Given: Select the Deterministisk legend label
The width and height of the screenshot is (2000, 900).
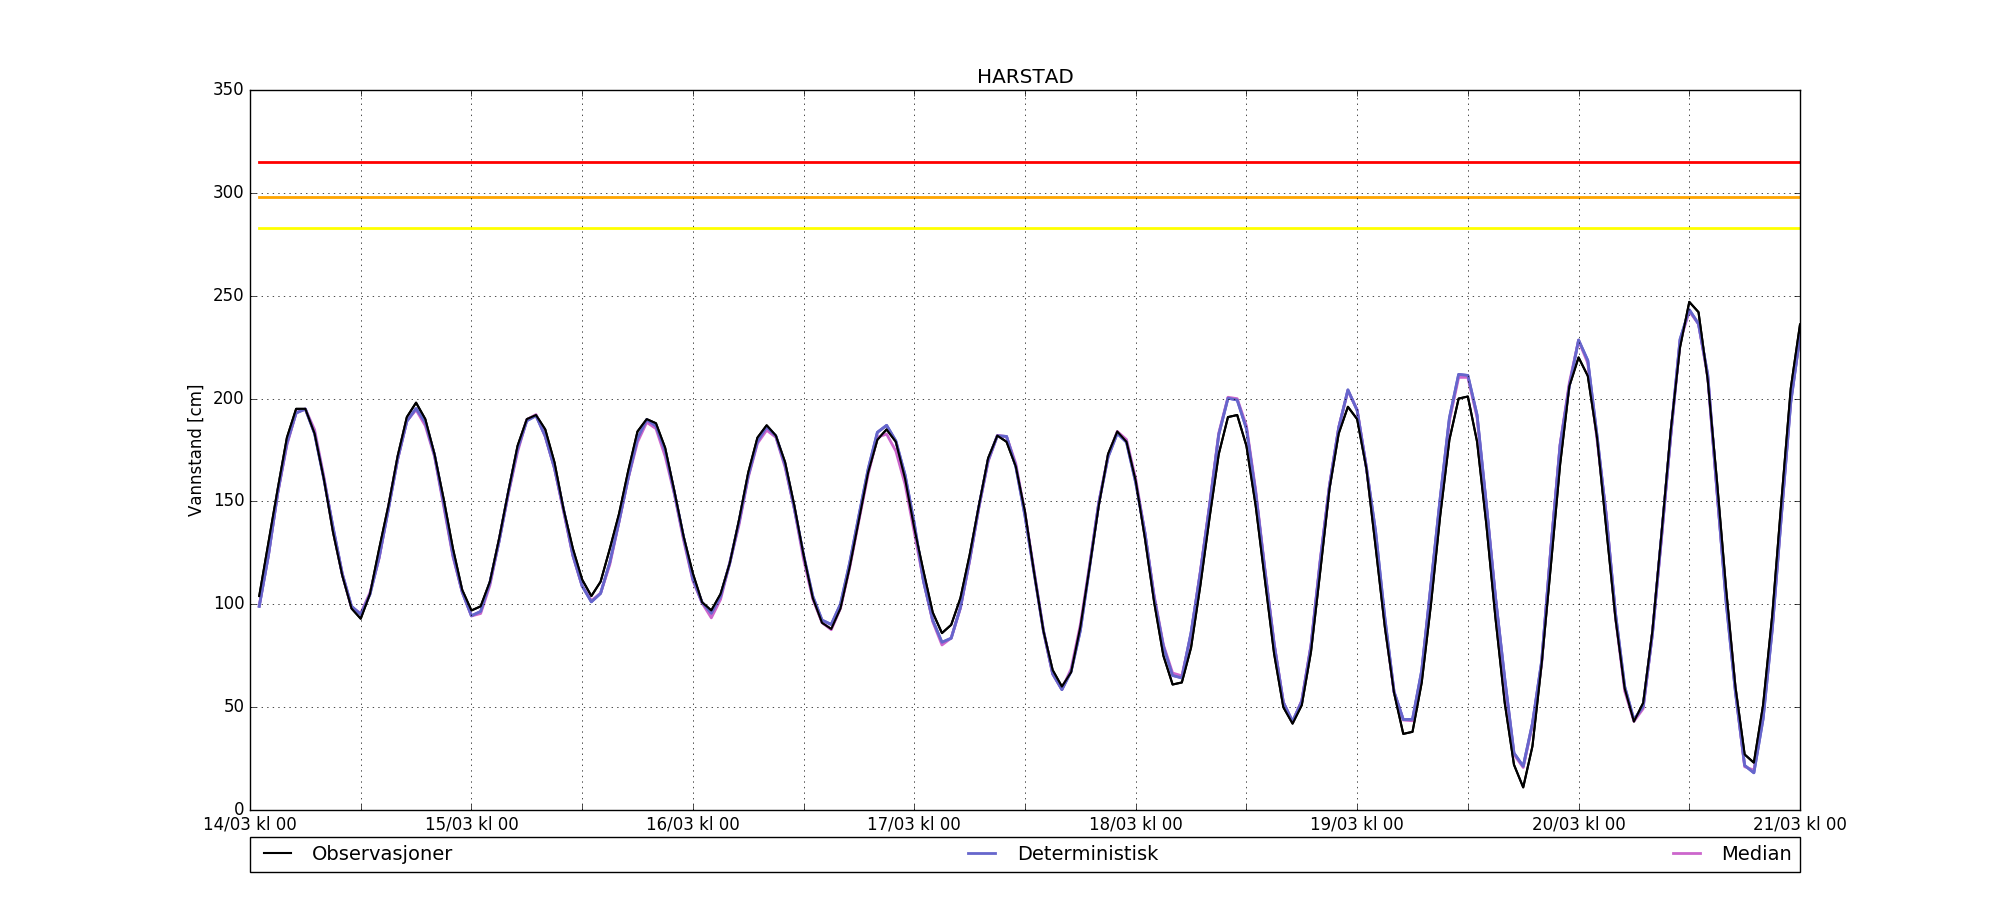Looking at the screenshot, I should point(1087,854).
